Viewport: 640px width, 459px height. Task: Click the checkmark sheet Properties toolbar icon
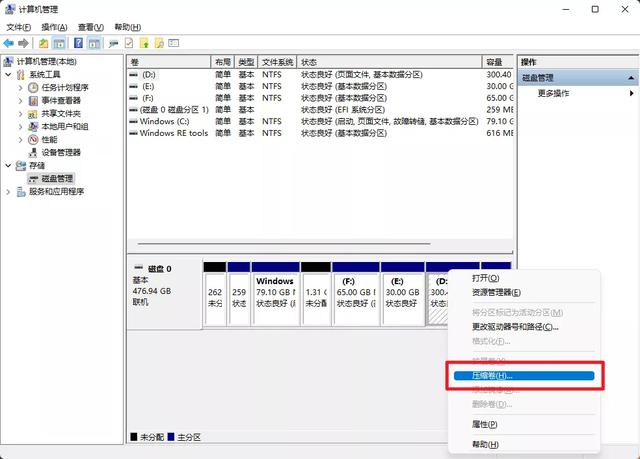[129, 43]
